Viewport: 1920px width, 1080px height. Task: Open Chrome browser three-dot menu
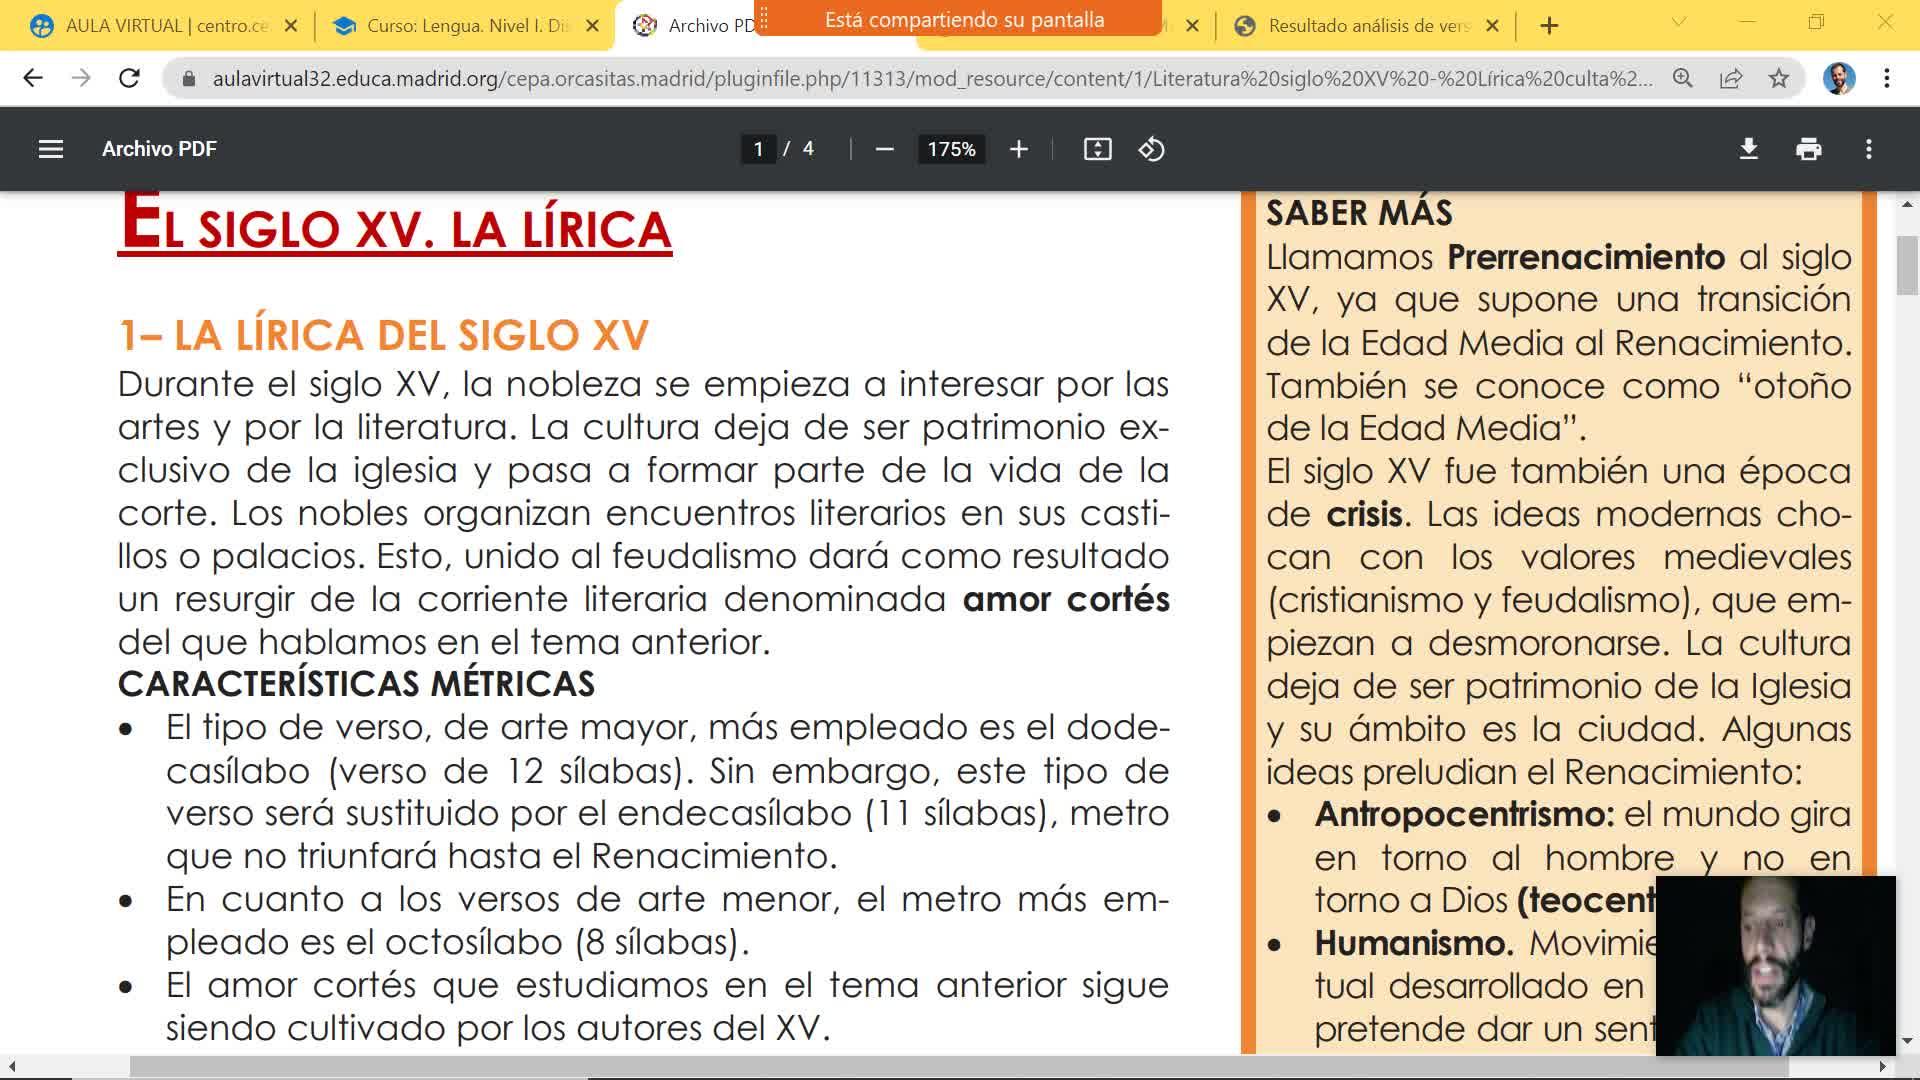(1886, 78)
